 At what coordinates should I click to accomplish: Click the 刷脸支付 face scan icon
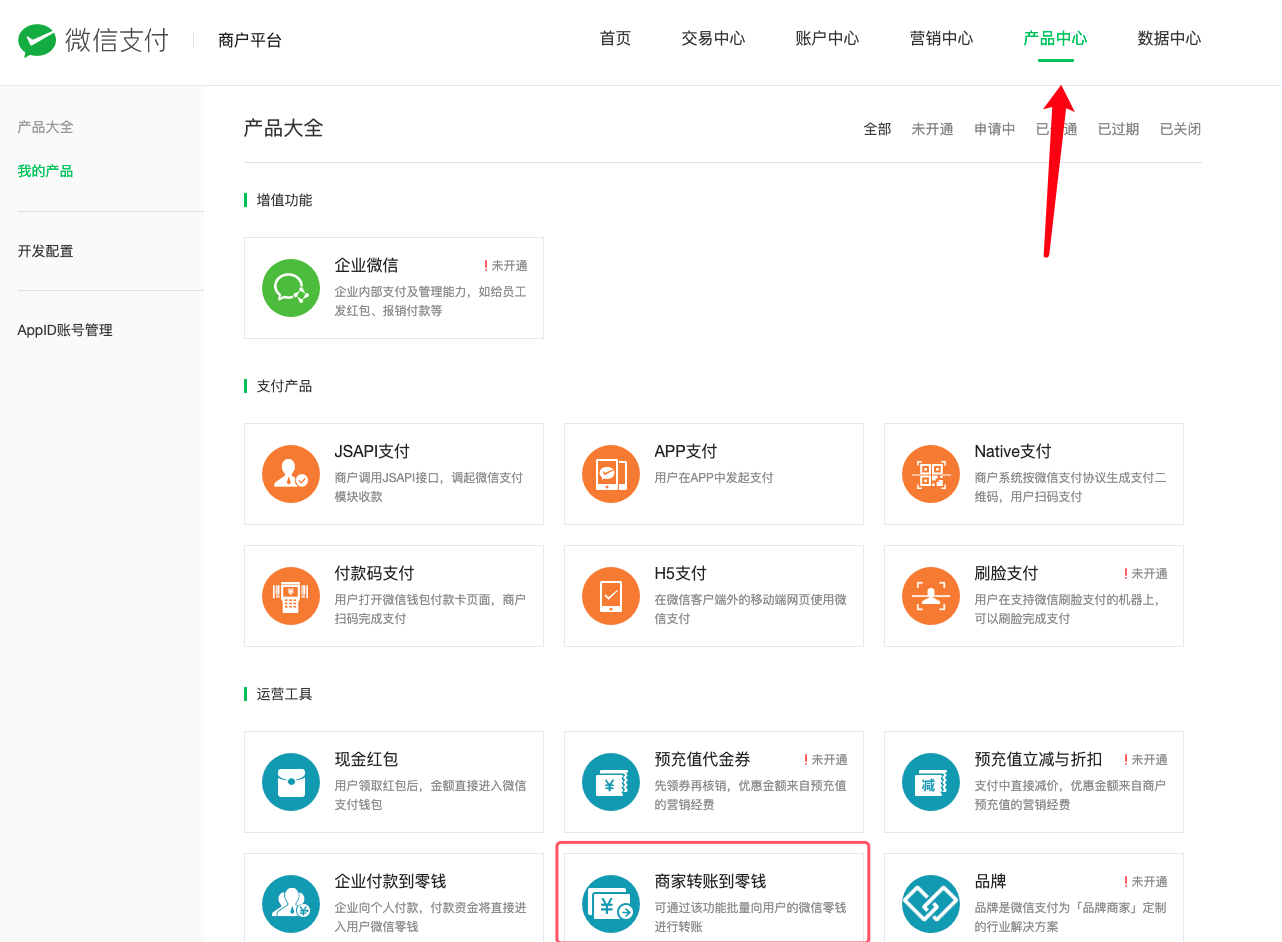coord(931,596)
